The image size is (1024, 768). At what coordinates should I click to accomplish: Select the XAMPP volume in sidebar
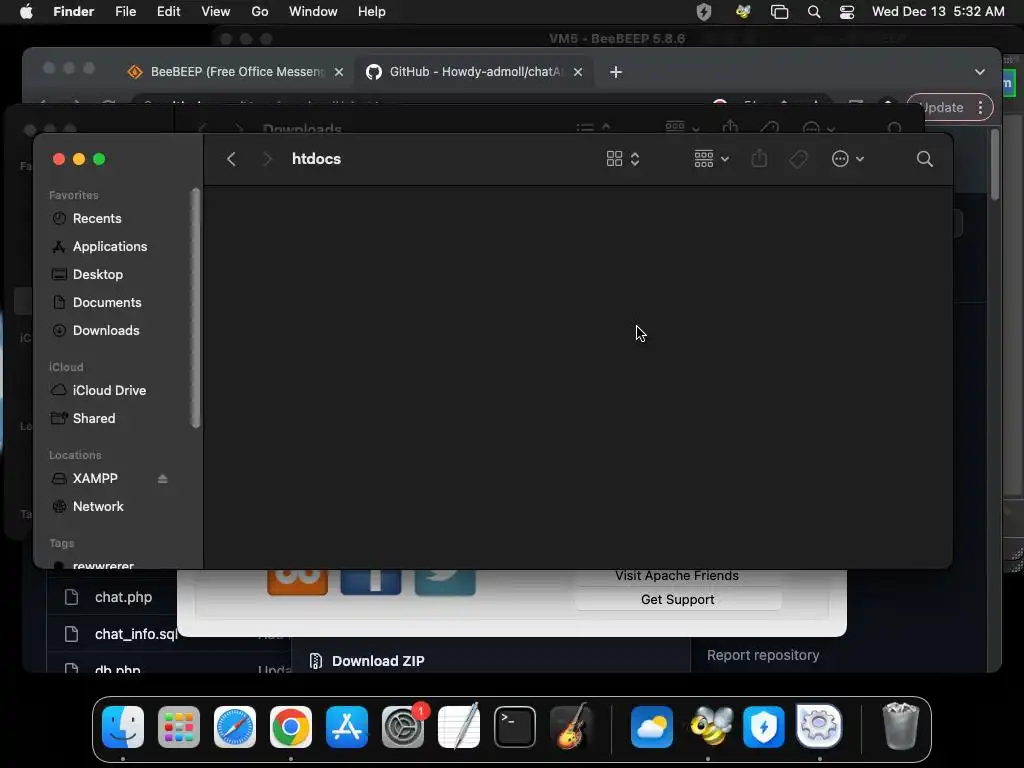(95, 478)
